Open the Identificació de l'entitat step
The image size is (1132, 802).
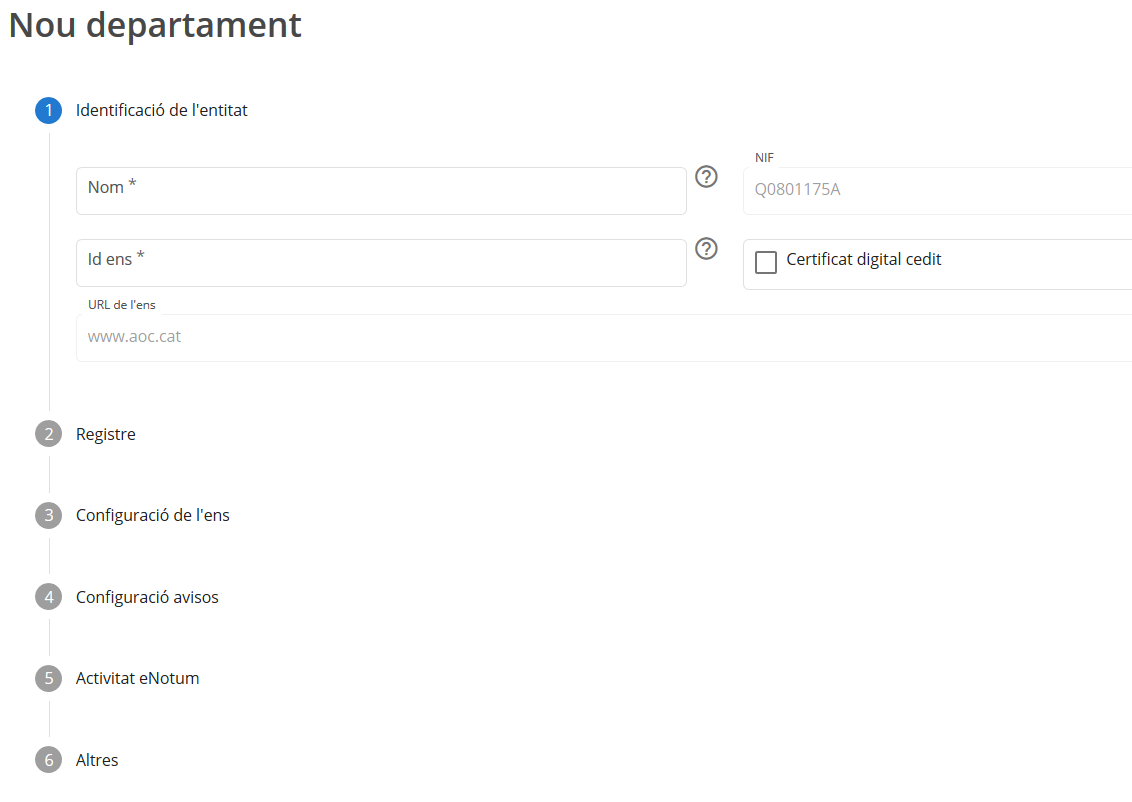point(162,110)
